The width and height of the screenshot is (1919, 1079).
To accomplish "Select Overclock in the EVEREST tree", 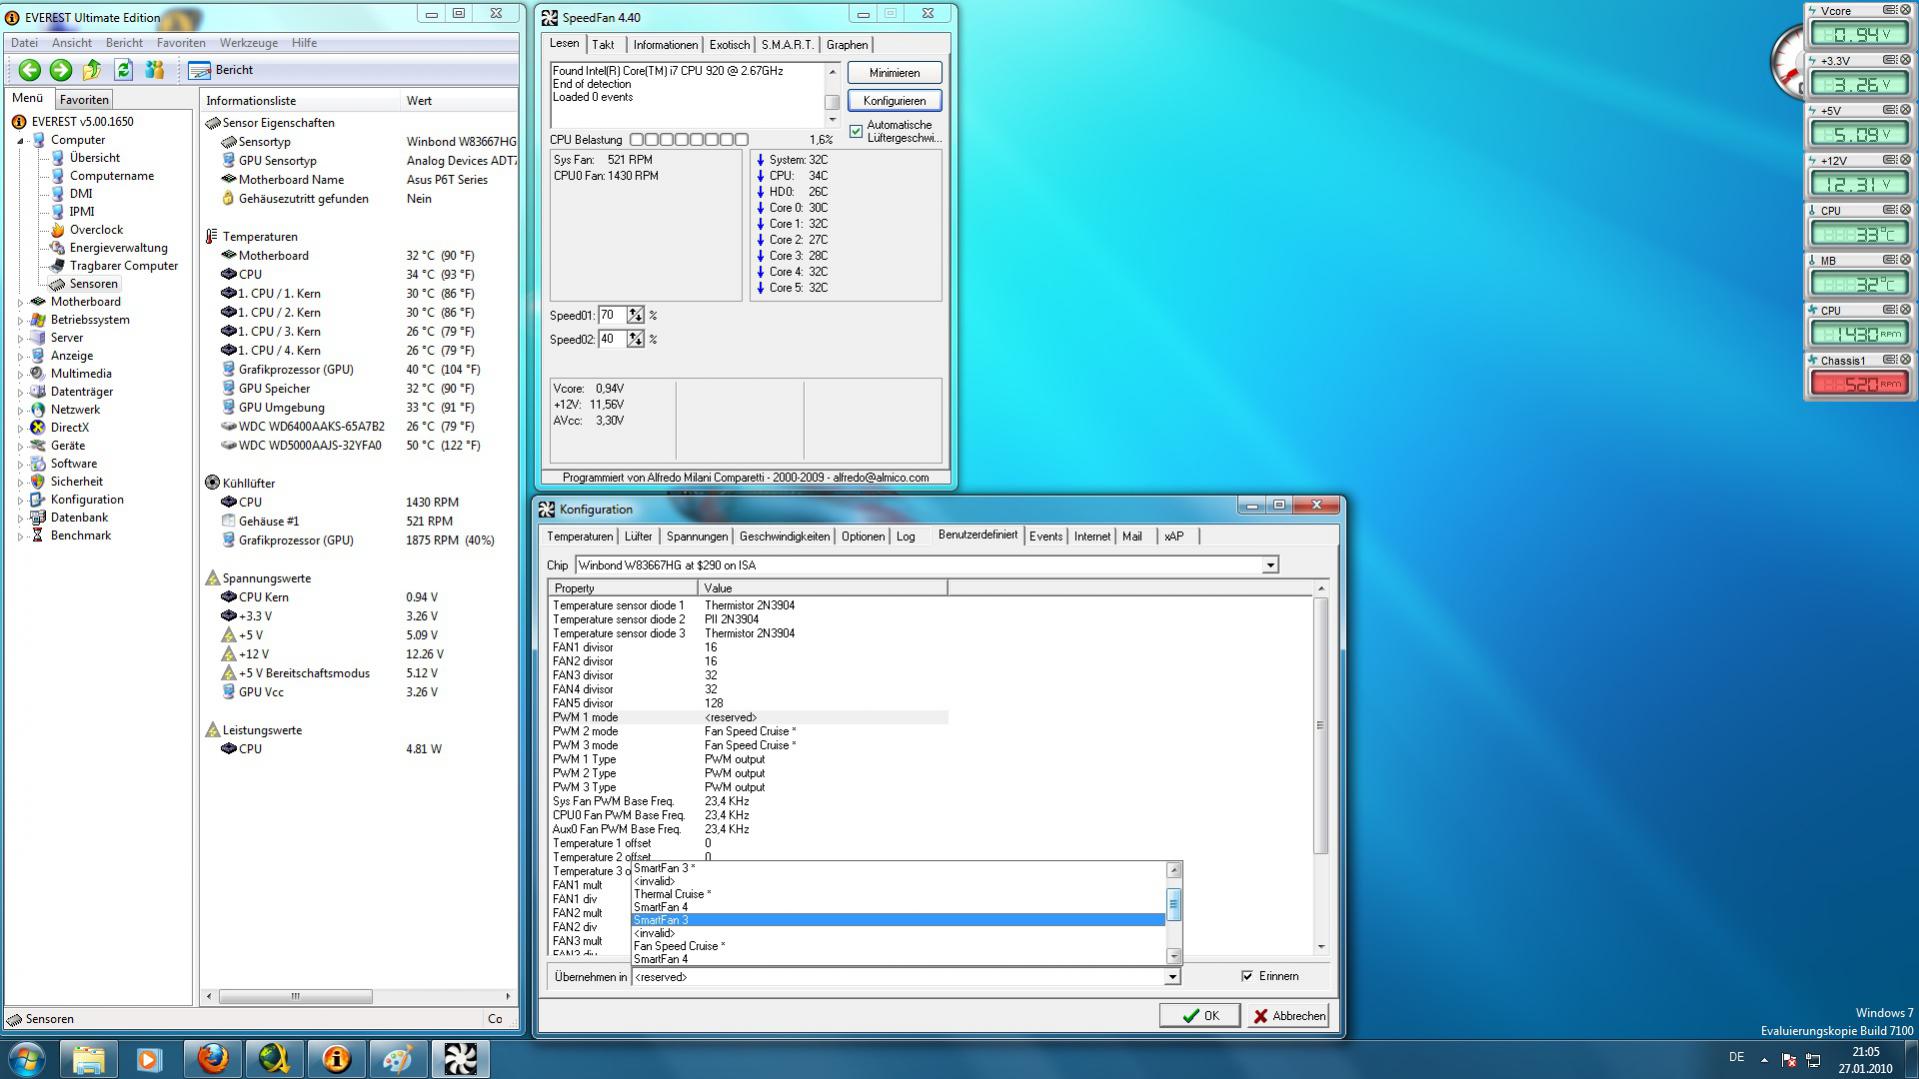I will [x=96, y=230].
